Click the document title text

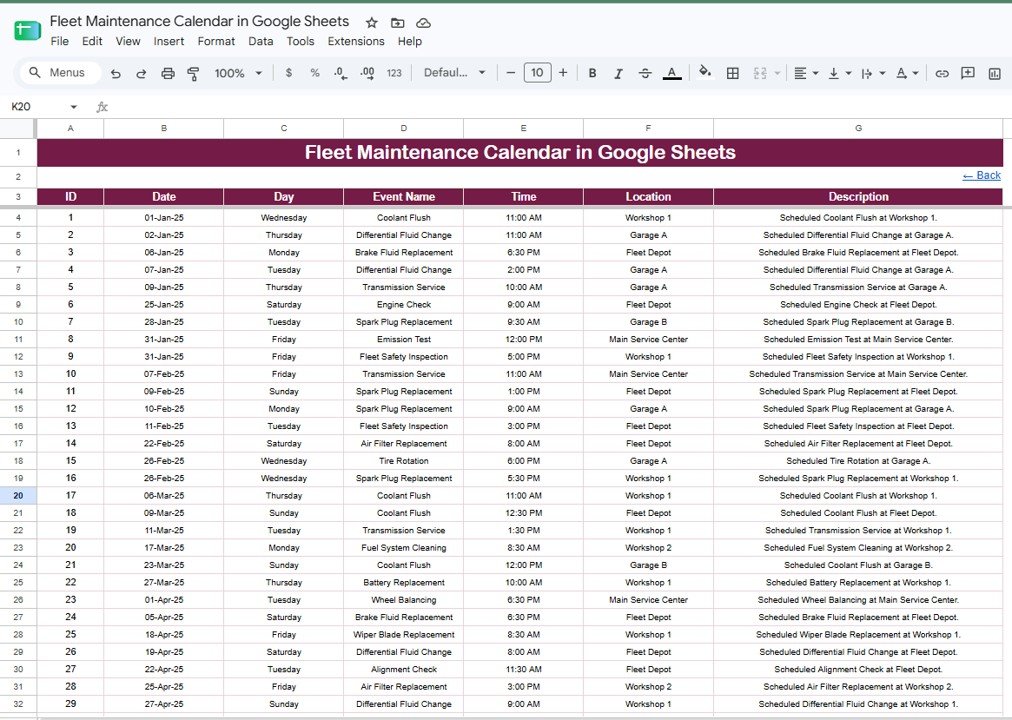(x=199, y=21)
